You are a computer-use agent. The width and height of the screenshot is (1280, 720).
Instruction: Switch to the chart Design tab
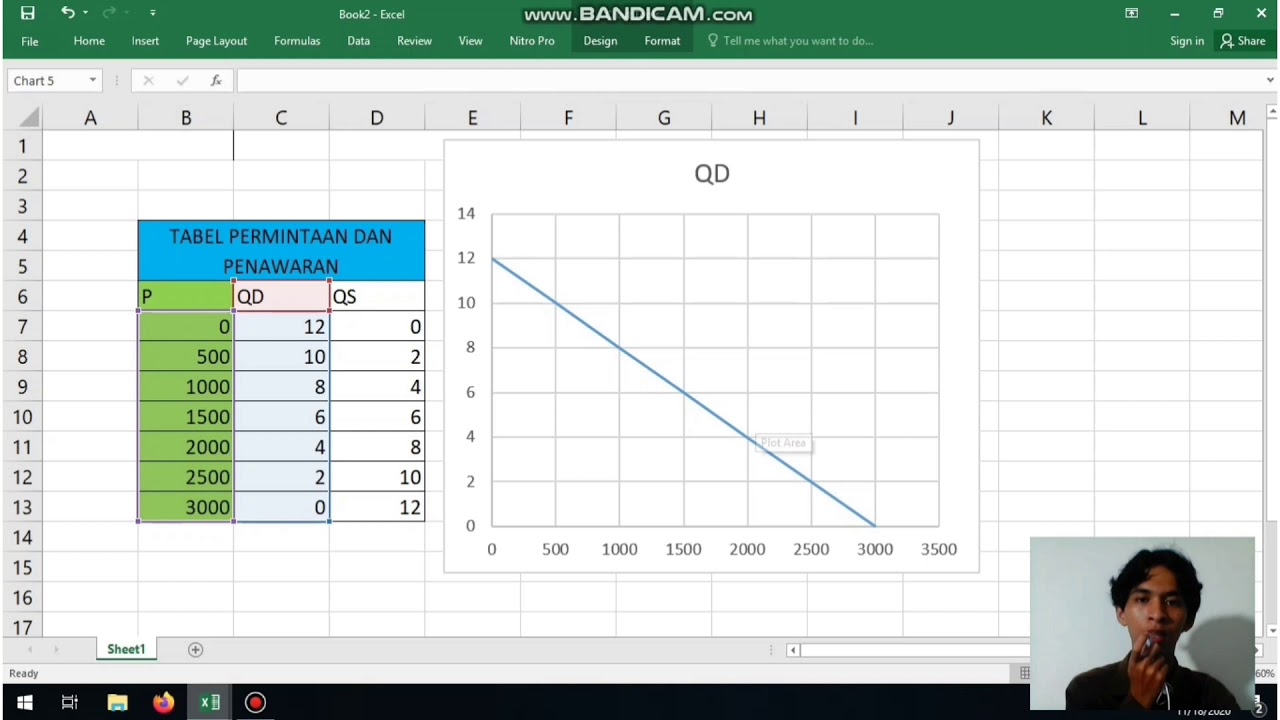click(600, 41)
